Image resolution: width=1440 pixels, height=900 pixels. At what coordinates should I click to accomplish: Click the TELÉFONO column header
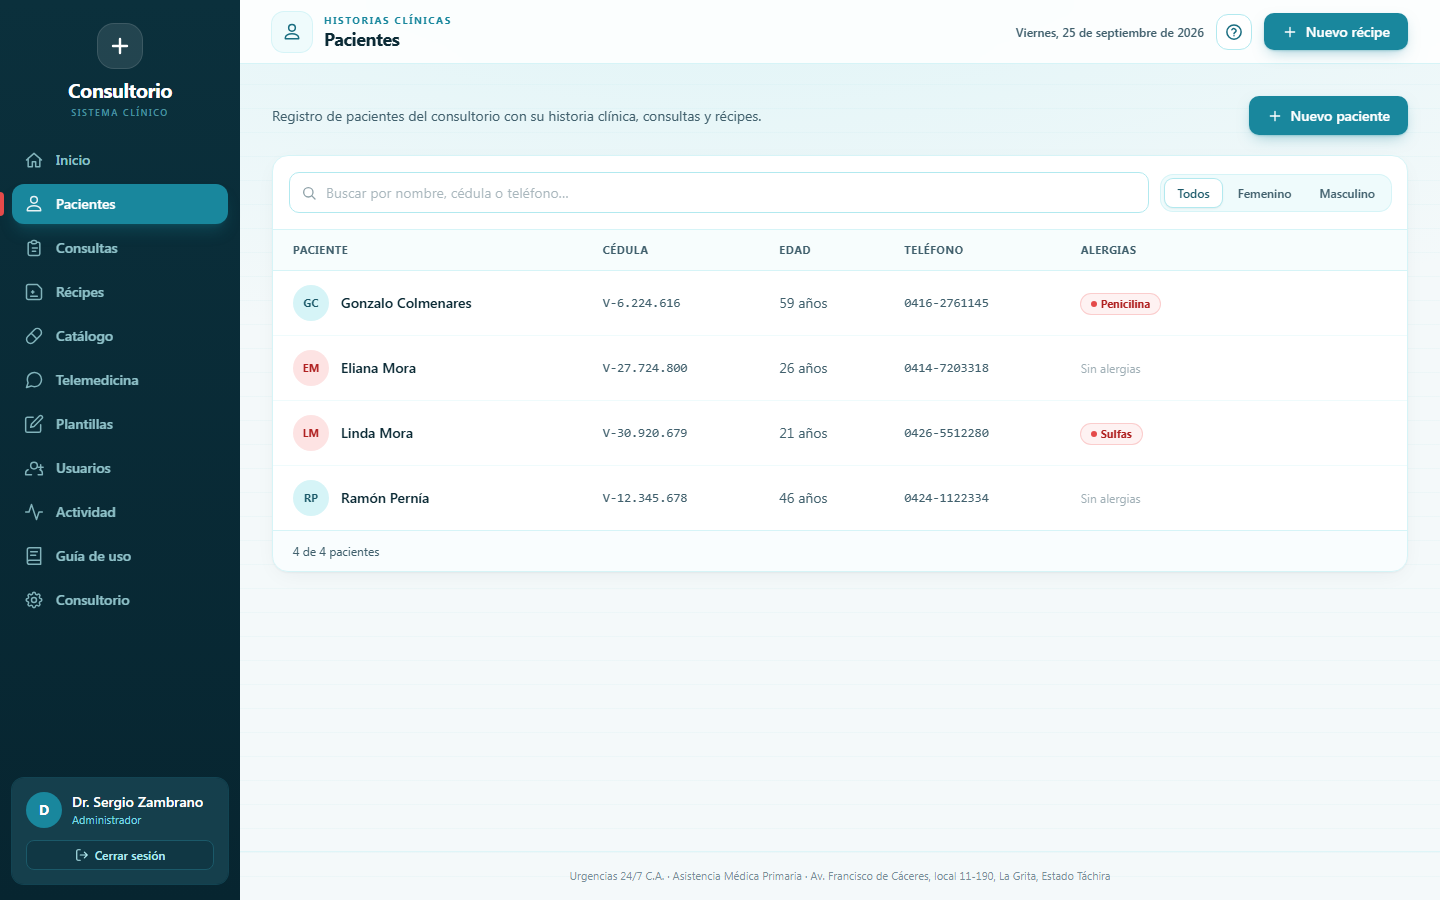click(934, 250)
